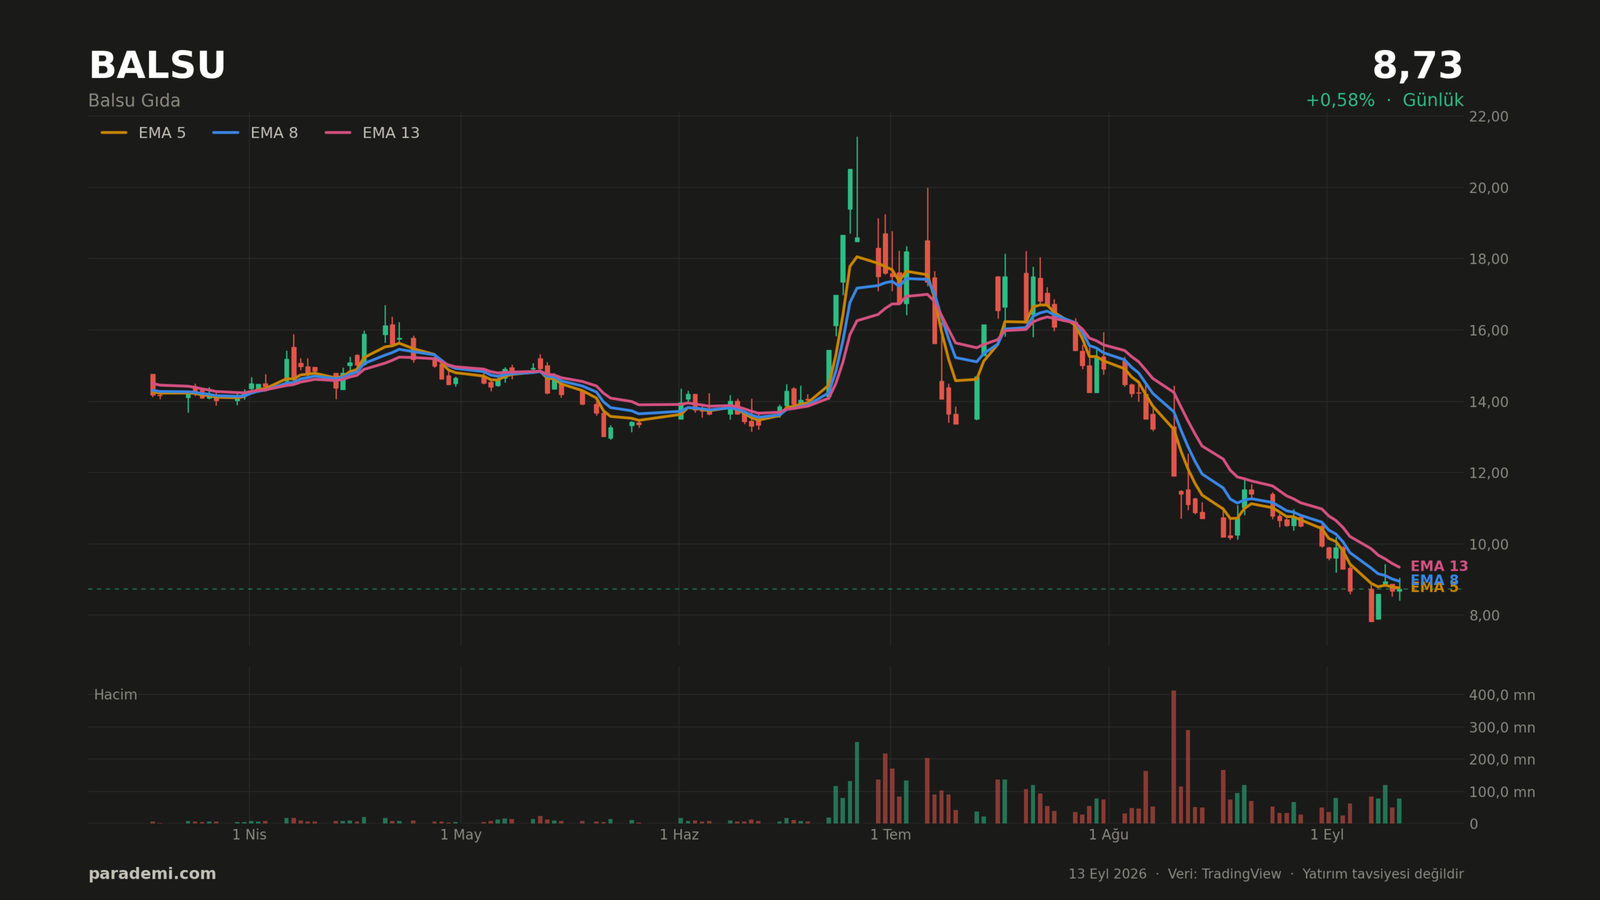
Task: Click the 18,00 price axis label
Action: [1488, 259]
